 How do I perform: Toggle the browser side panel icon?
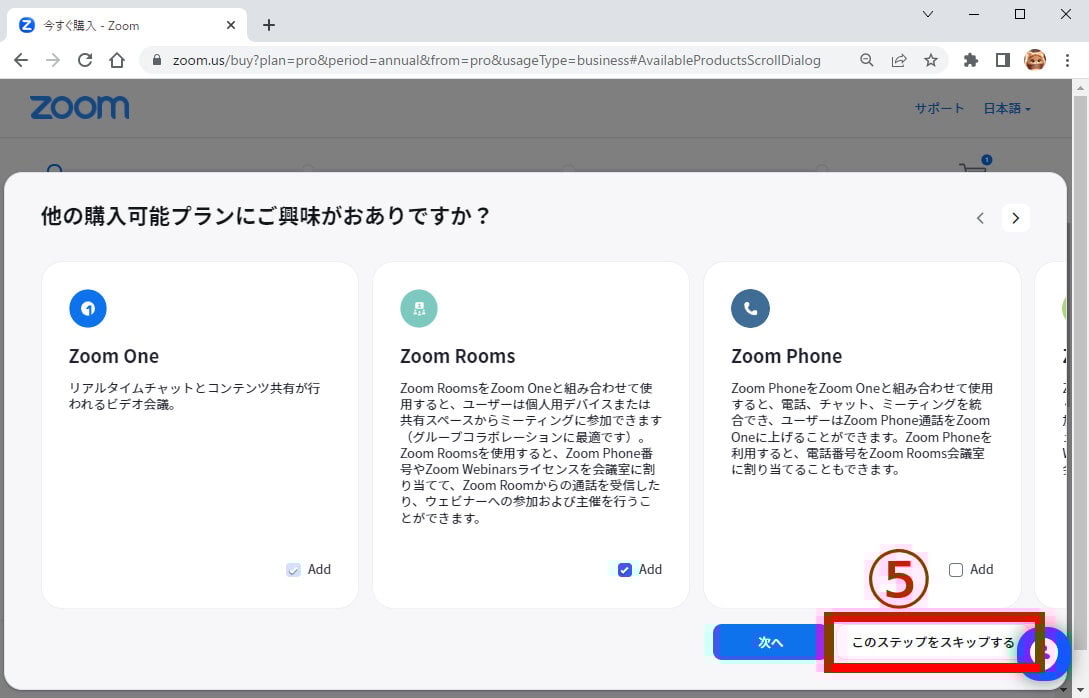1002,60
